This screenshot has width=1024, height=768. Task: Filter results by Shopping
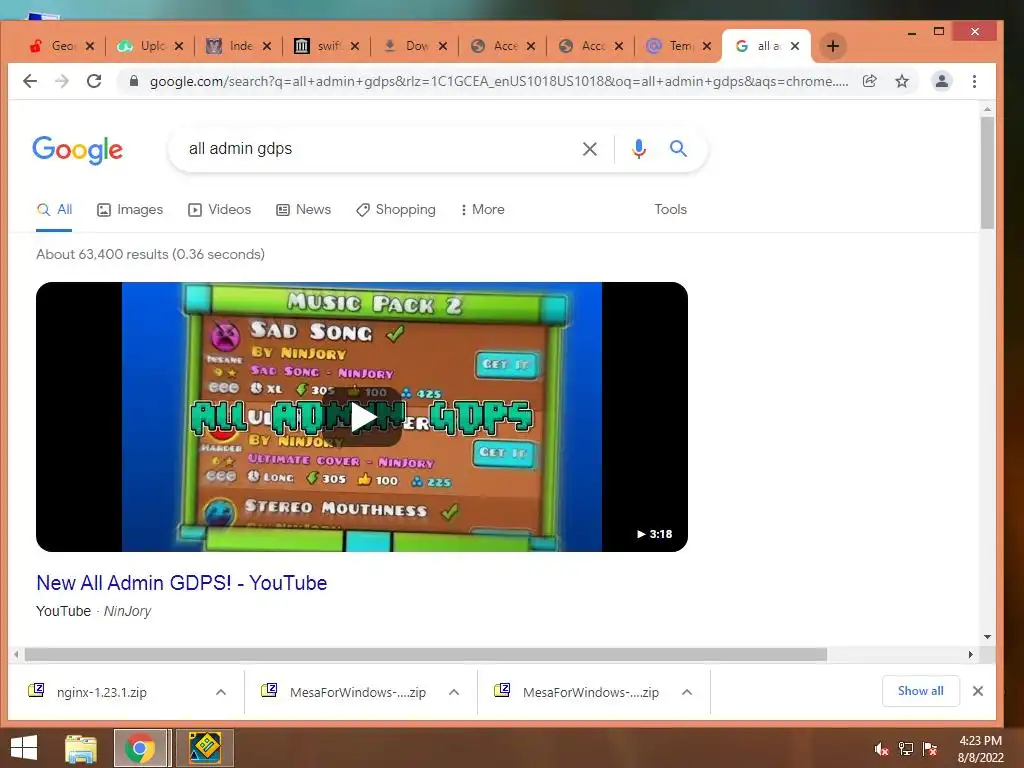(x=396, y=210)
